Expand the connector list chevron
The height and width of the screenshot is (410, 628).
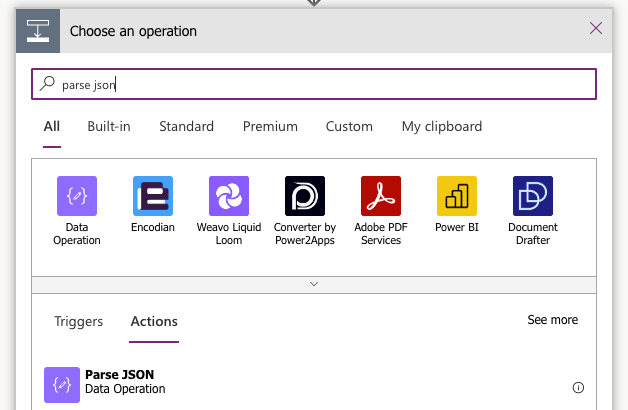(x=314, y=284)
